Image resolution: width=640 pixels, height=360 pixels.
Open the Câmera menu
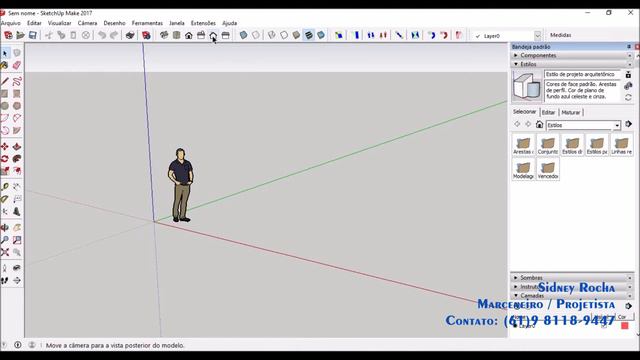[87, 23]
